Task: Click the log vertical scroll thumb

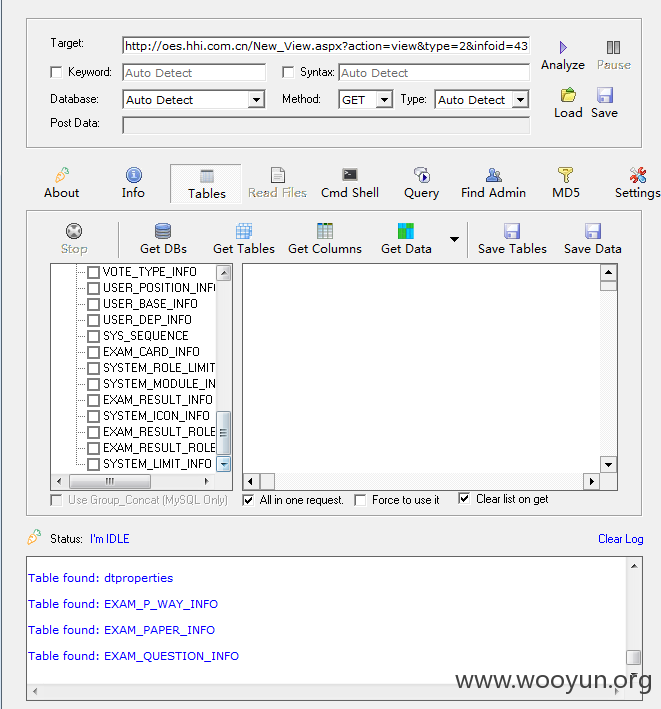Action: pos(634,657)
